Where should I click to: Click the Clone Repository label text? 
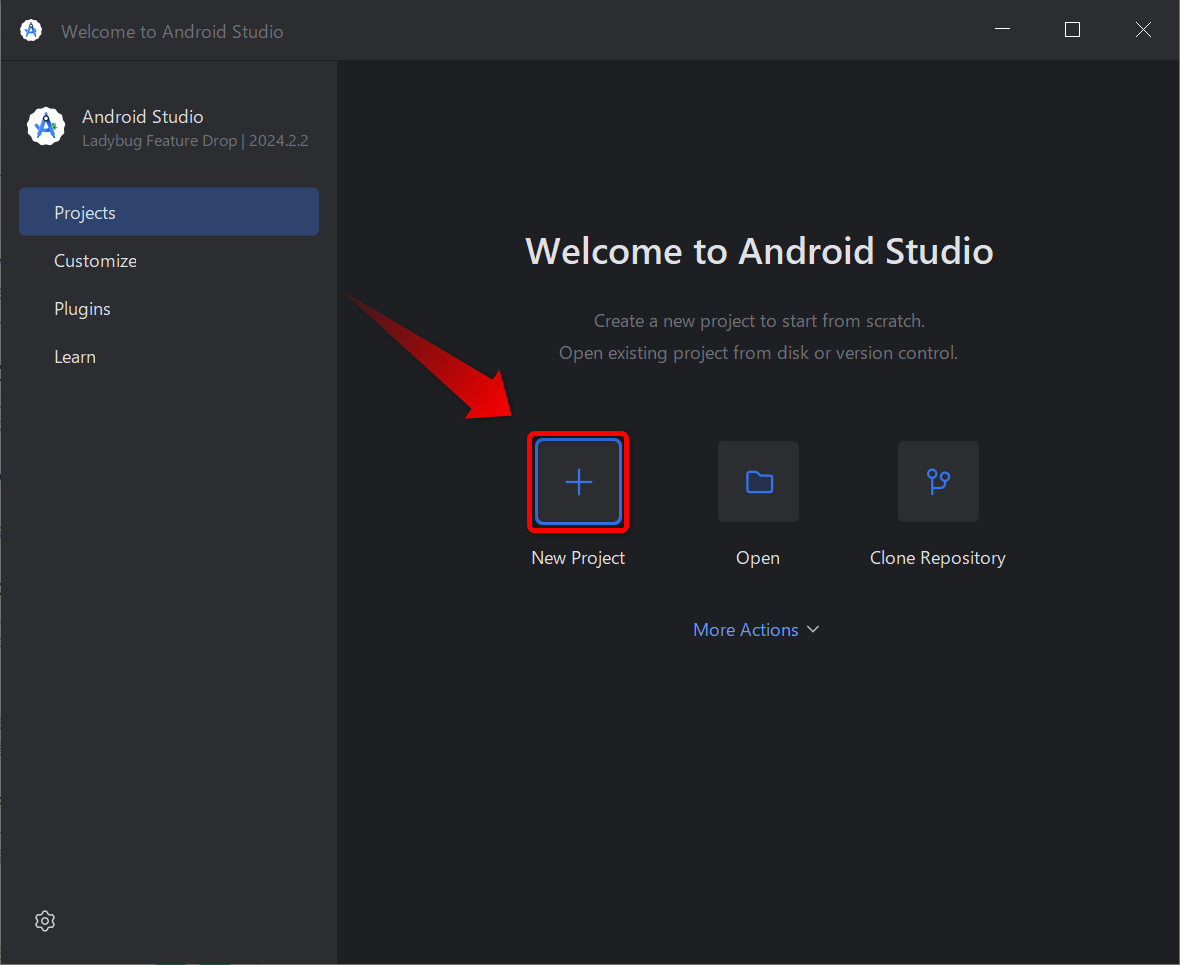click(x=938, y=557)
